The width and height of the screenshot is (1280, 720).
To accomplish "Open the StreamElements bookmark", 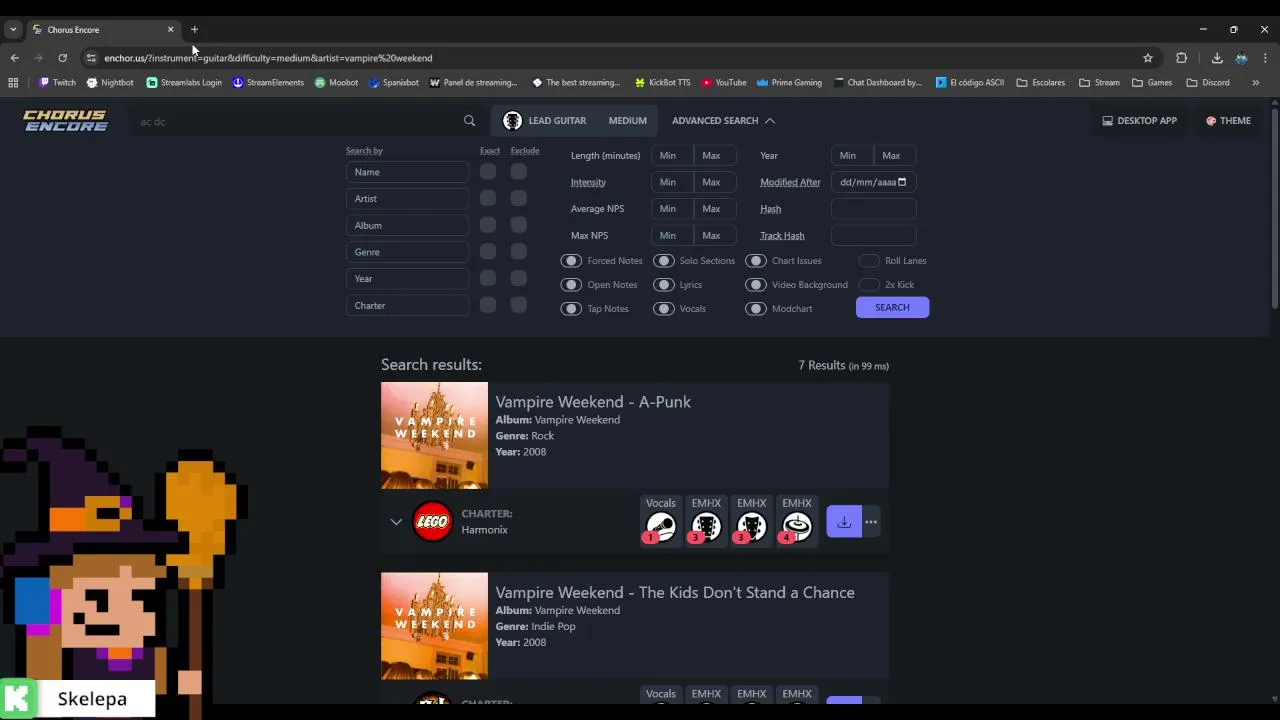I will coord(268,83).
